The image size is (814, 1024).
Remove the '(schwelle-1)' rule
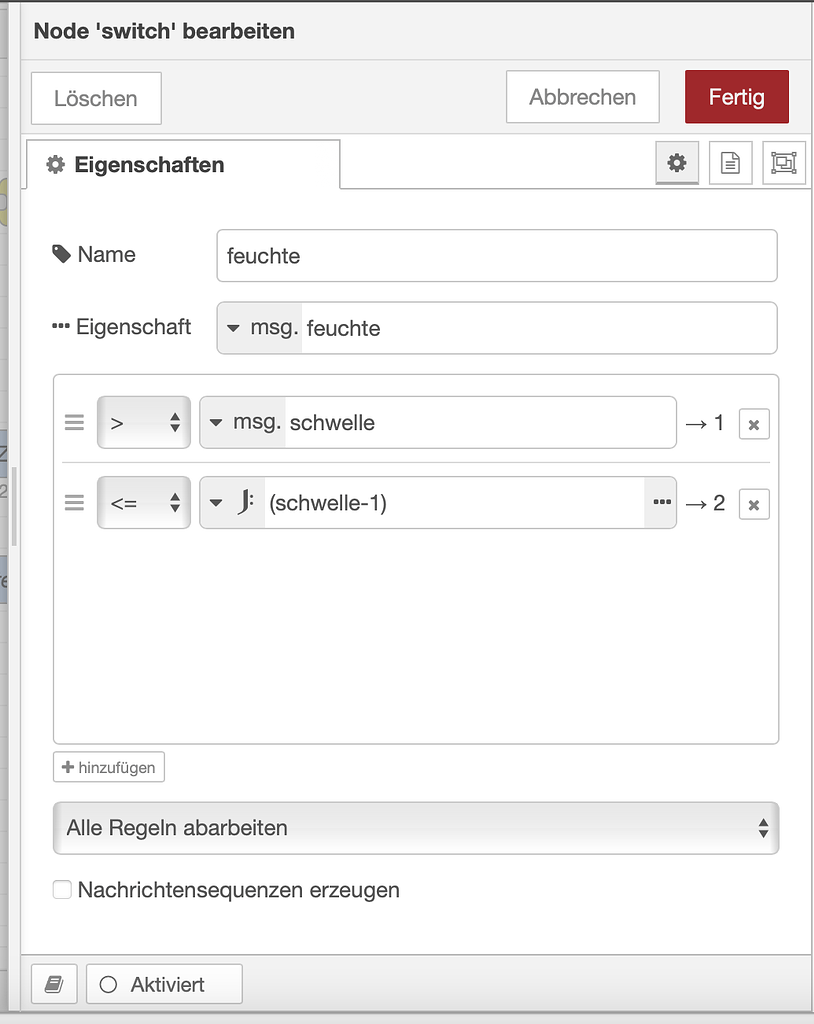coord(754,503)
